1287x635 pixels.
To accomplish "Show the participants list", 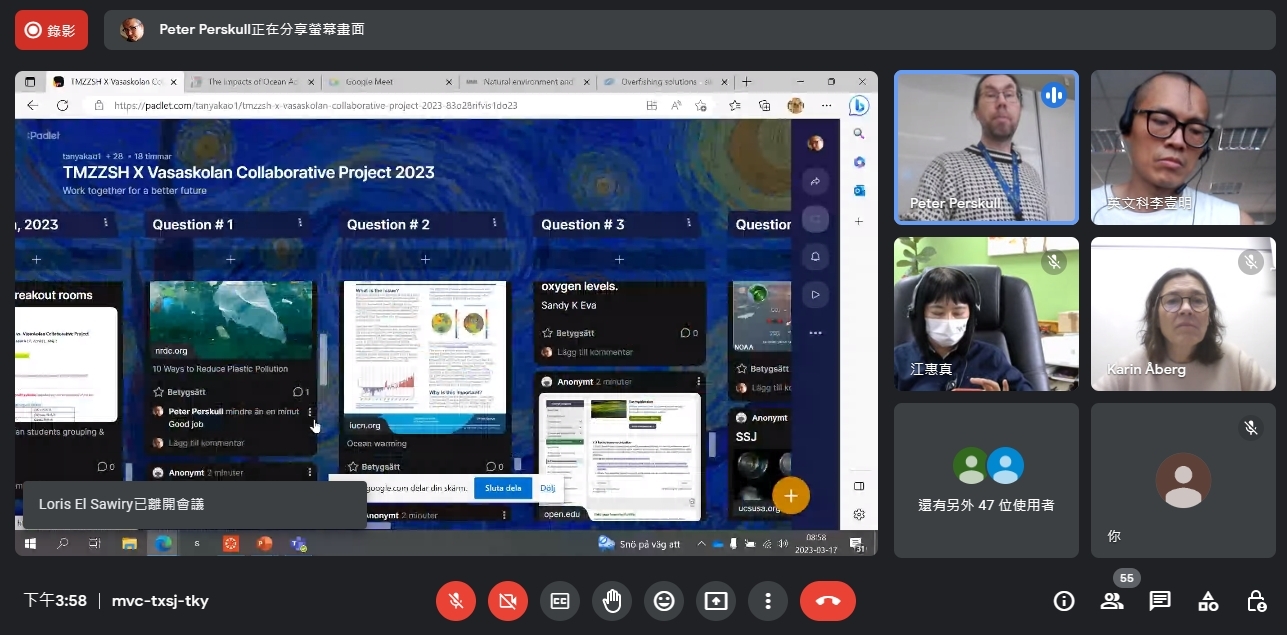I will pyautogui.click(x=1112, y=601).
